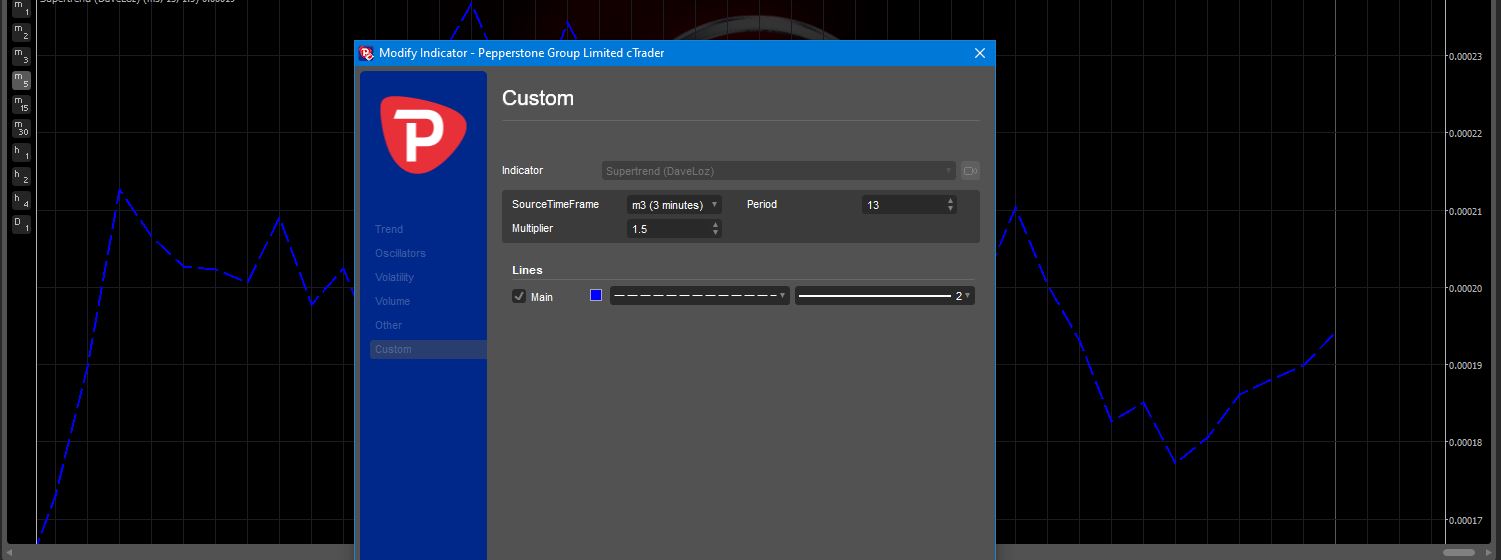
Task: Increase the Period value with up arrow
Action: pos(950,201)
